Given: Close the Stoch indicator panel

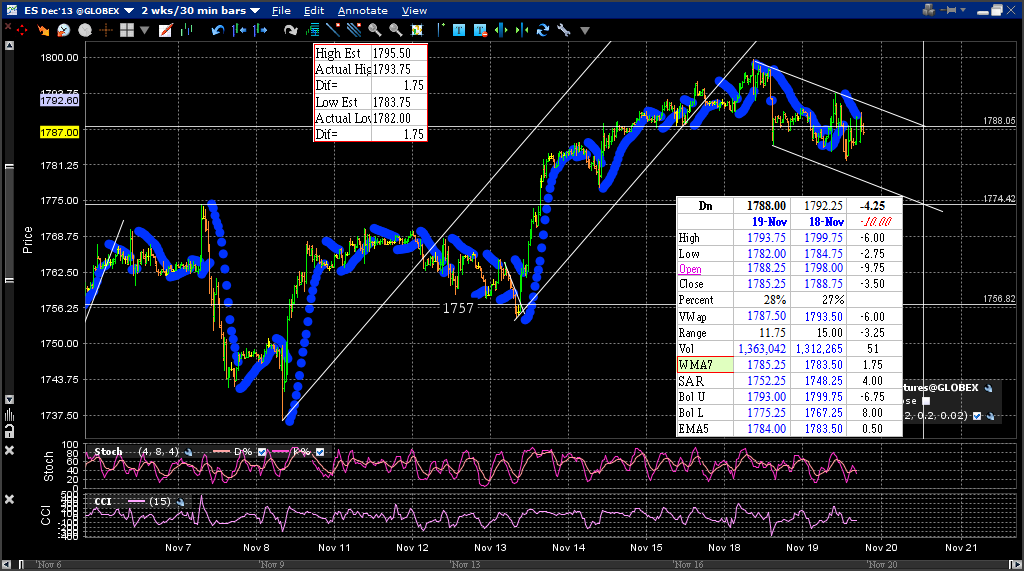Looking at the screenshot, I should point(9,450).
